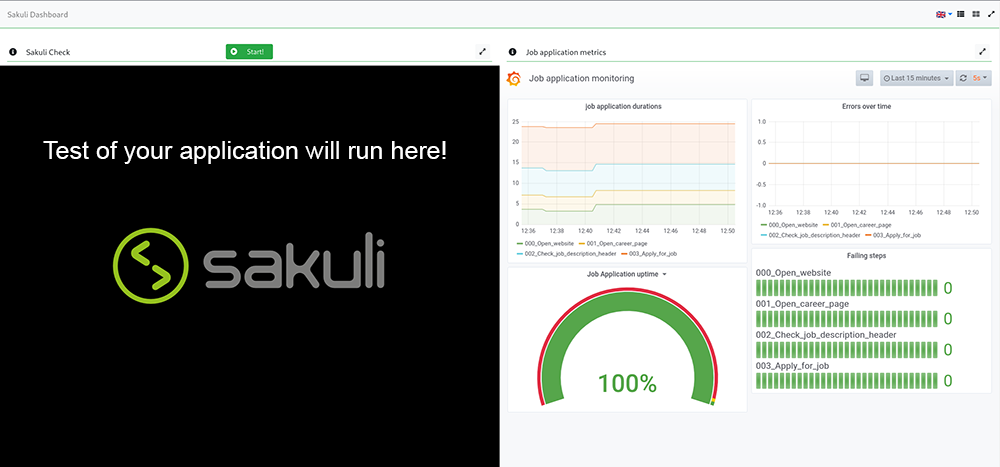This screenshot has width=1000, height=467.
Task: Click the Sakuli Check panel title
Action: click(x=48, y=52)
